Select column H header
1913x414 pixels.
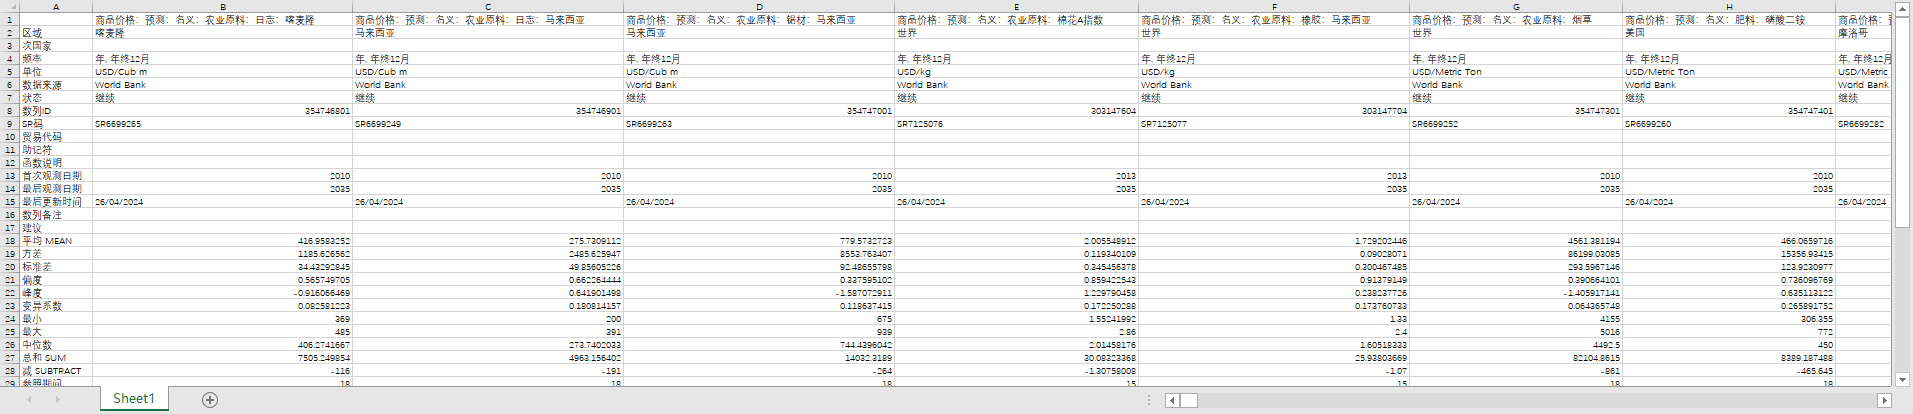coord(1729,6)
